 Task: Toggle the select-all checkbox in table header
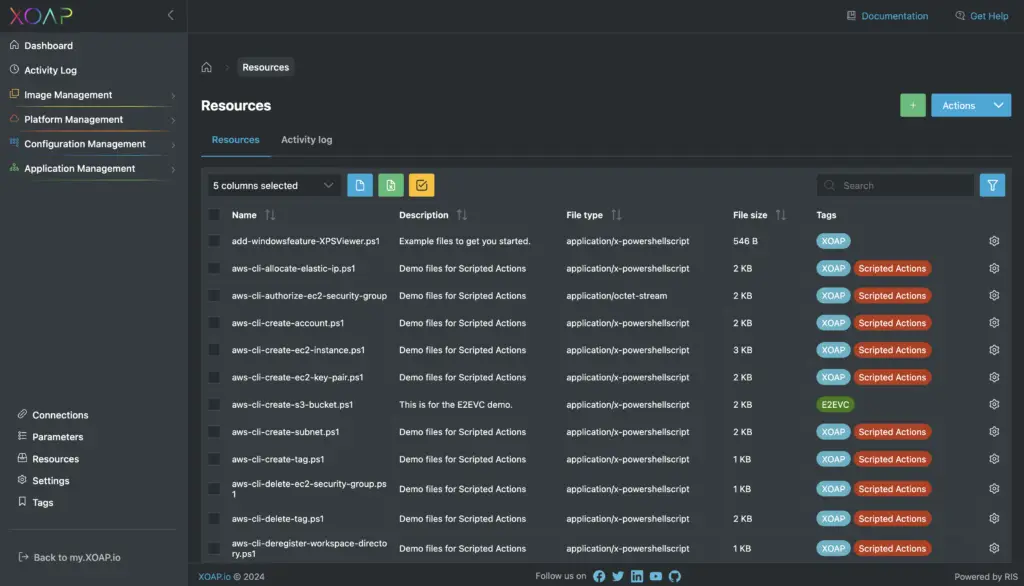click(x=214, y=215)
